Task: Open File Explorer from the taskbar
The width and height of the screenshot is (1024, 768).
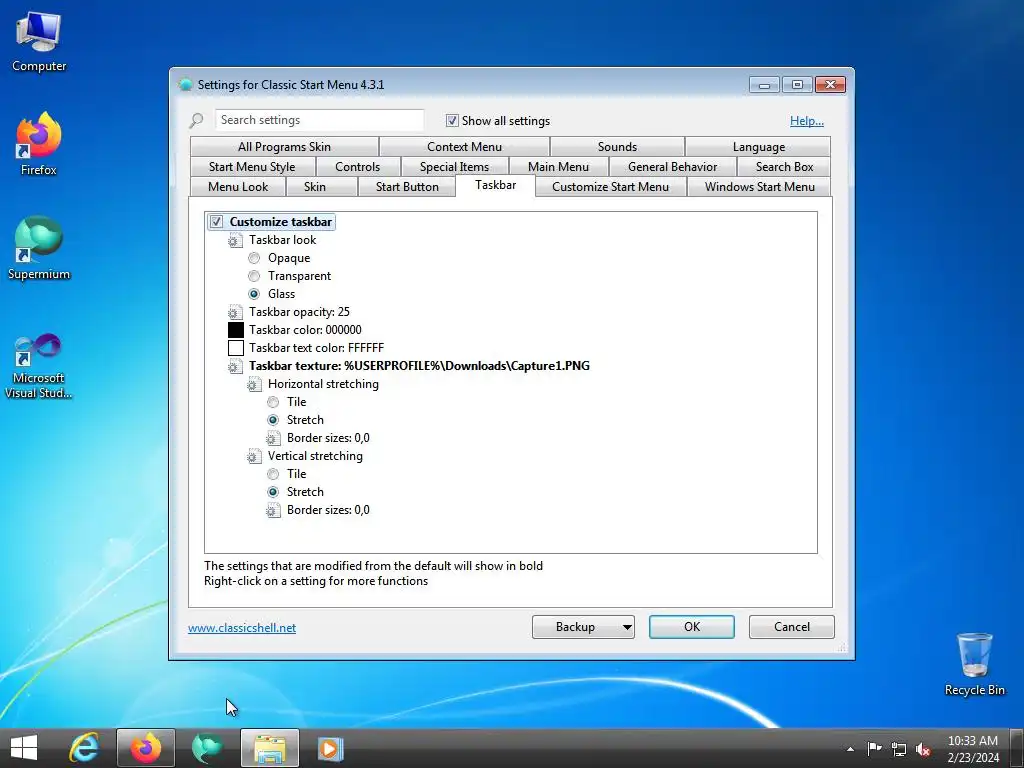Action: [270, 748]
